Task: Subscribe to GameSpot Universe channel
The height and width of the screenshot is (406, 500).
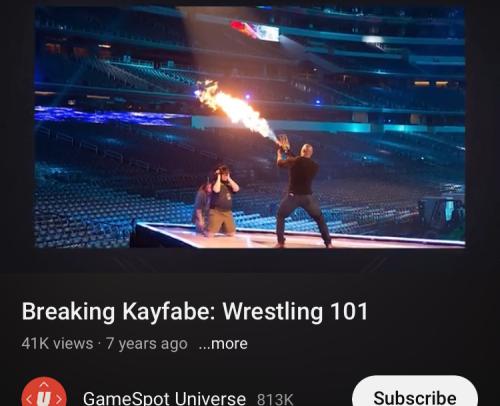Action: (x=415, y=393)
